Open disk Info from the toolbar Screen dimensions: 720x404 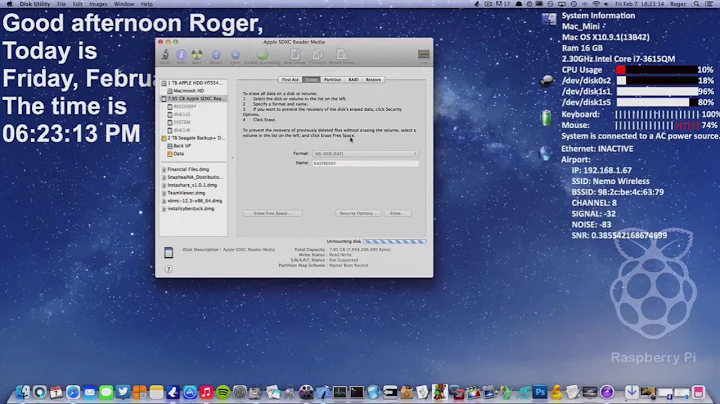pos(181,55)
